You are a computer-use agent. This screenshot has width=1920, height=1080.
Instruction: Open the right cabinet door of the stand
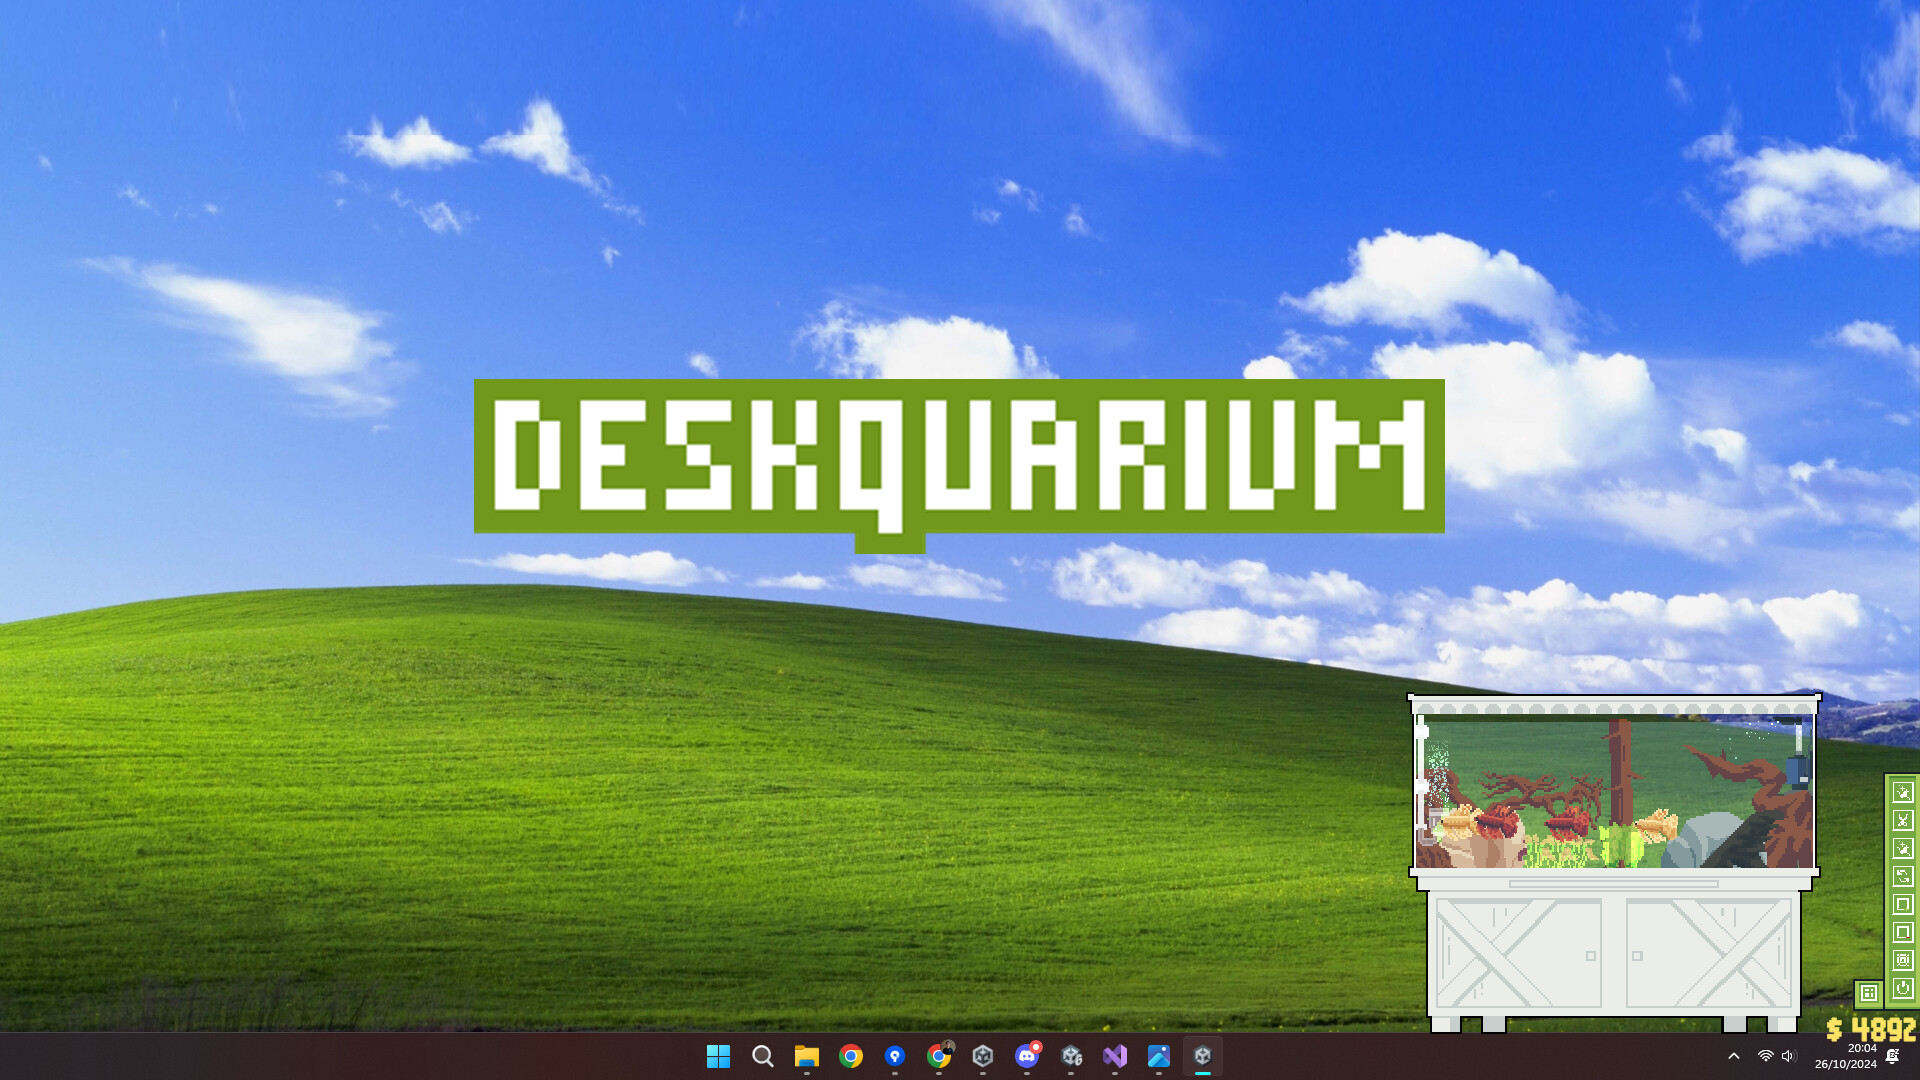(1709, 953)
